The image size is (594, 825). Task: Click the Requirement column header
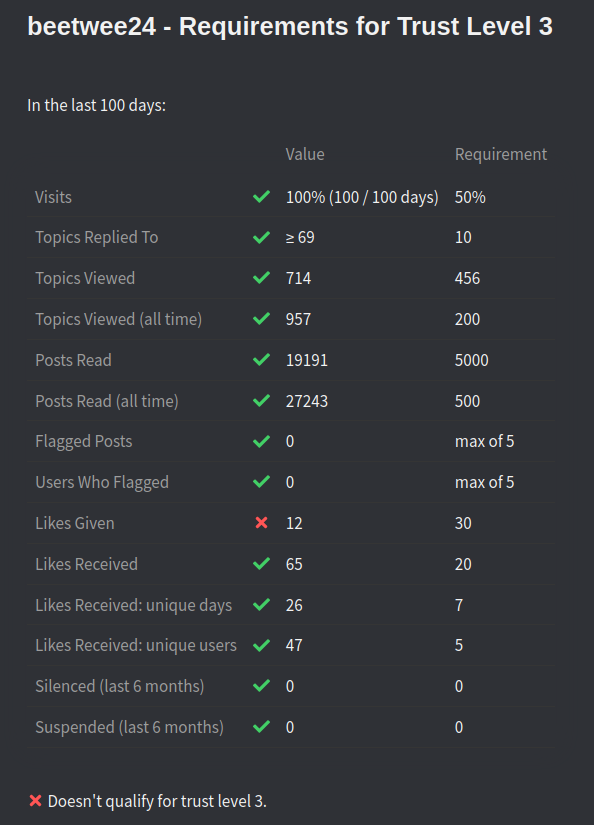[x=501, y=154]
